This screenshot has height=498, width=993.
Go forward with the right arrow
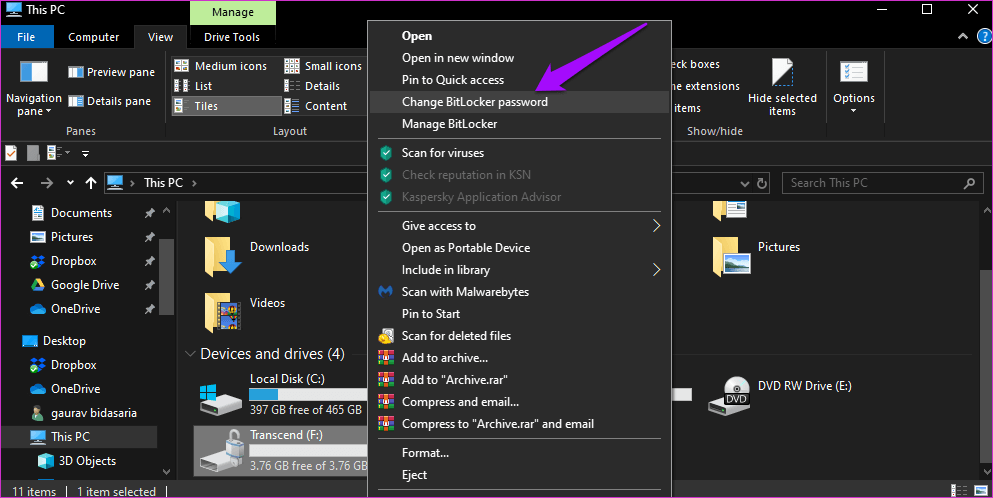tap(47, 183)
